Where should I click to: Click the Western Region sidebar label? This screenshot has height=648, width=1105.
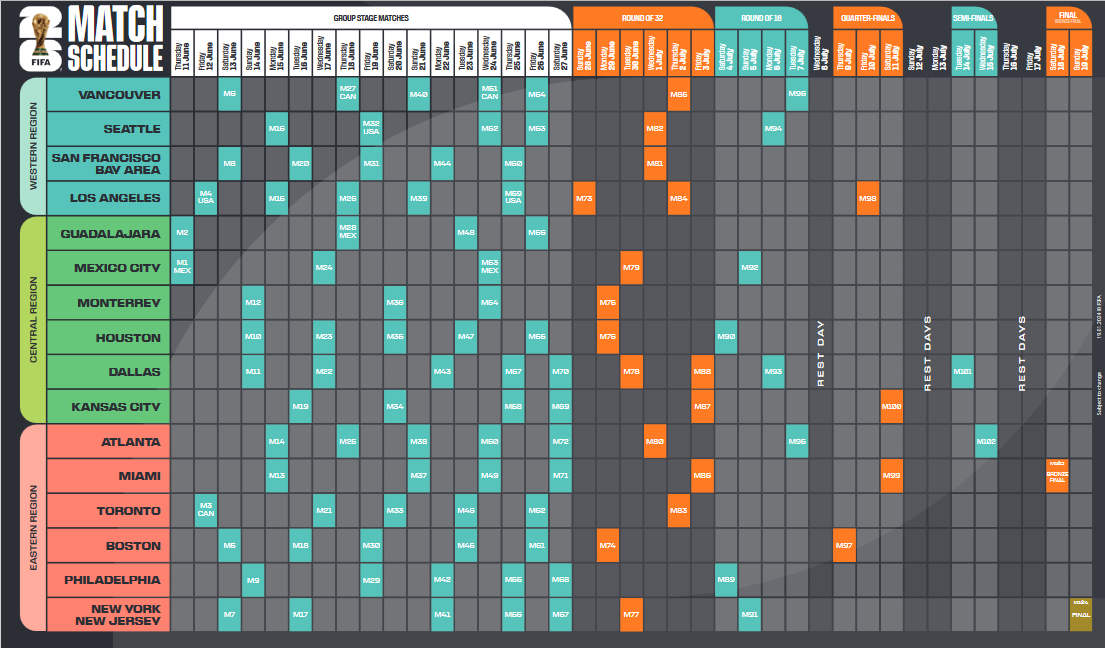tap(33, 147)
